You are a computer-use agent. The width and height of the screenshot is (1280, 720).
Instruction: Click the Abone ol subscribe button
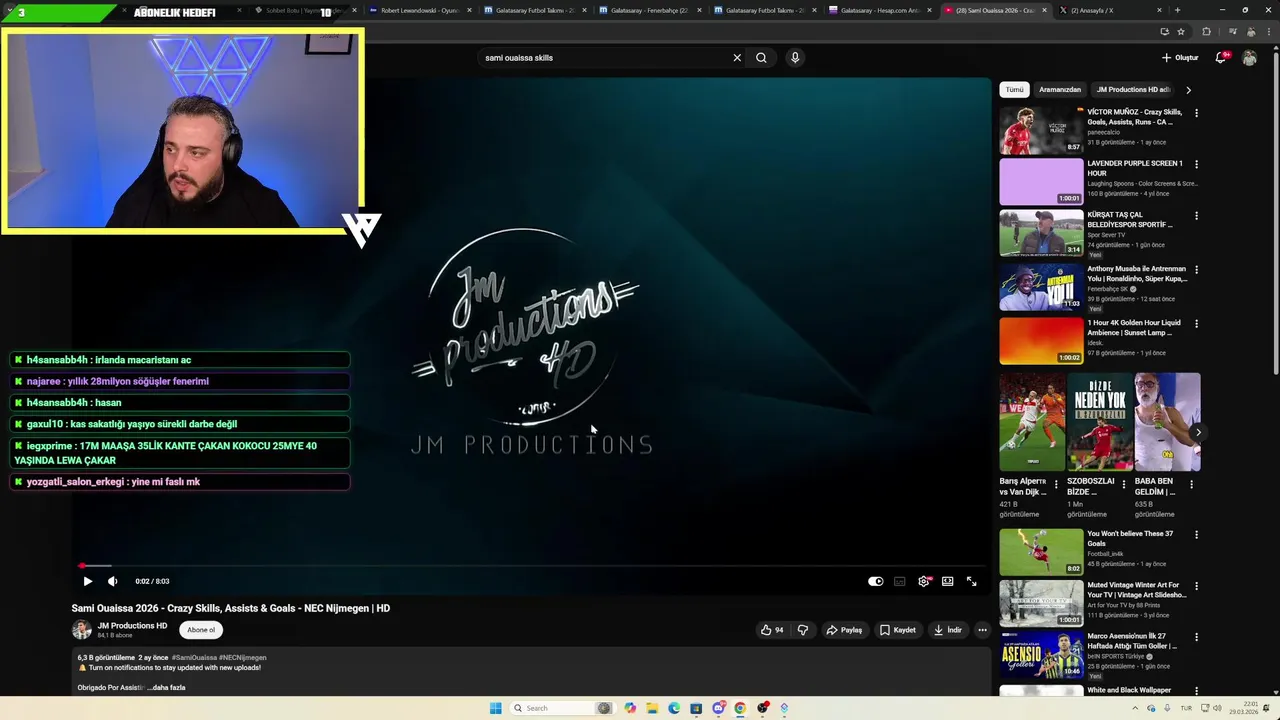click(x=201, y=630)
